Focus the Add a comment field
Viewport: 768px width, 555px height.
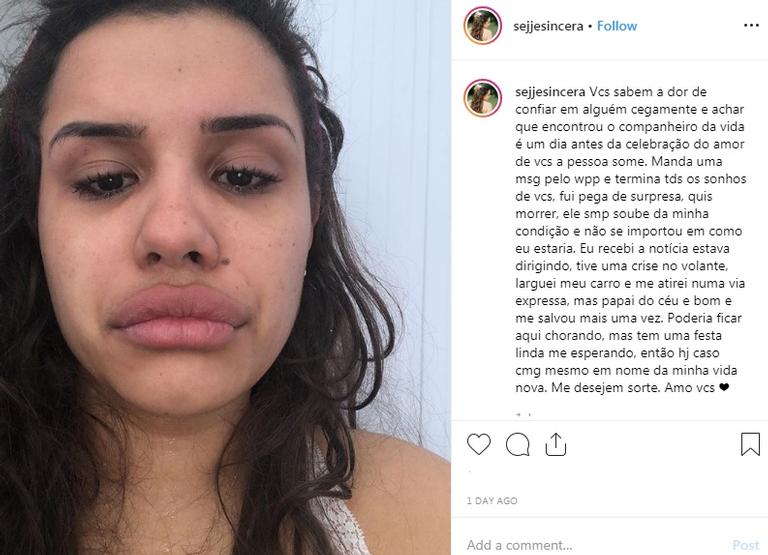[595, 545]
